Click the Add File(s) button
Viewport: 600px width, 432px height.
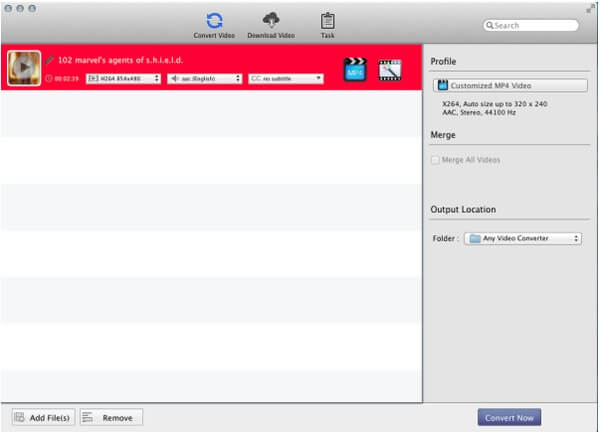pyautogui.click(x=41, y=417)
